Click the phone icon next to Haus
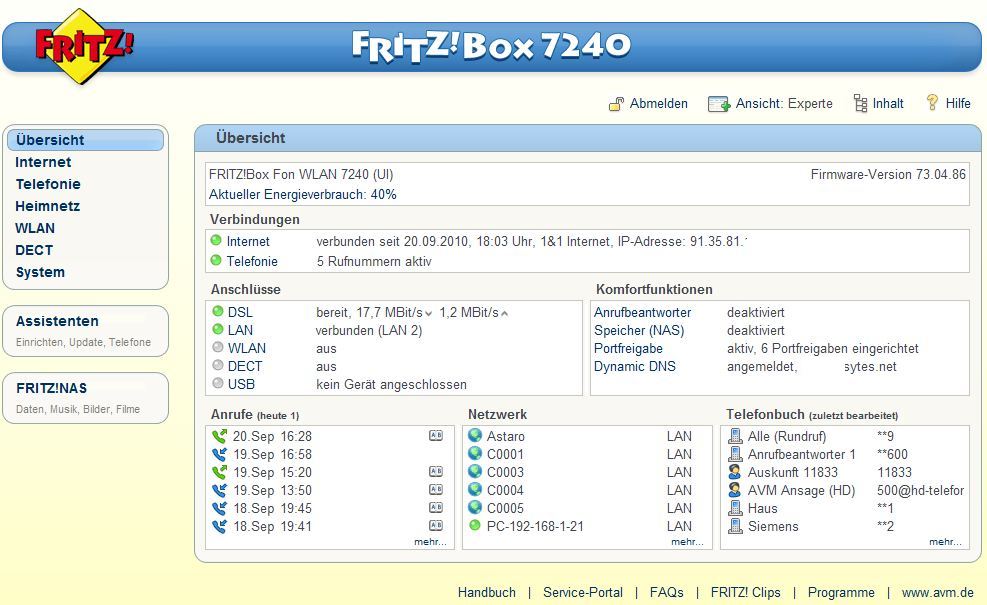The image size is (987, 605). coord(735,507)
